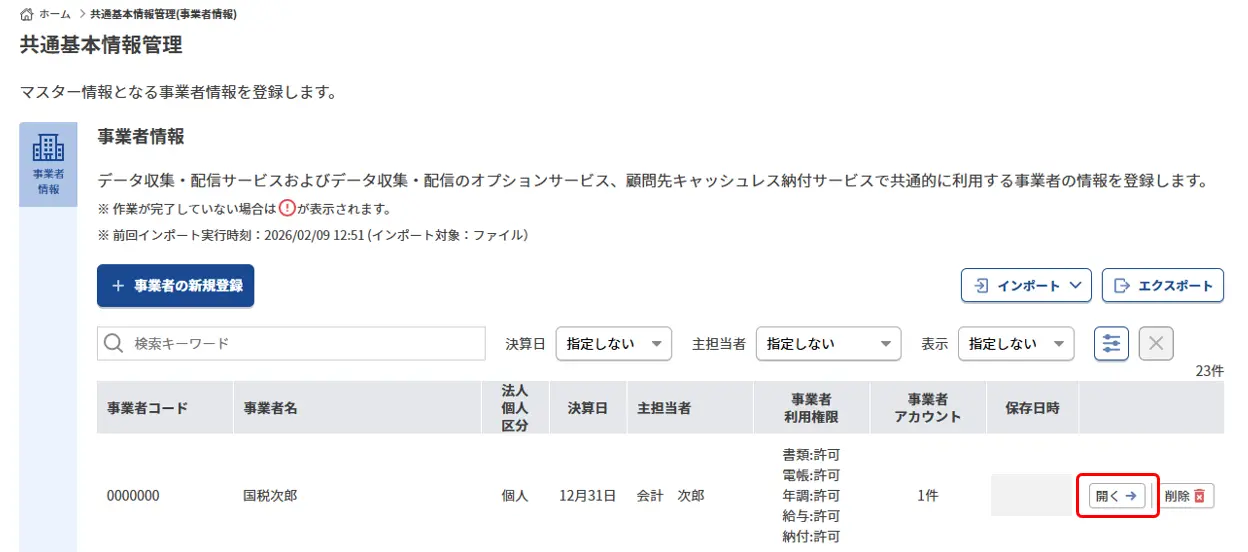Viewport: 1248px width, 552px height.
Task: Click the 主担当者 column header
Action: pyautogui.click(x=664, y=408)
